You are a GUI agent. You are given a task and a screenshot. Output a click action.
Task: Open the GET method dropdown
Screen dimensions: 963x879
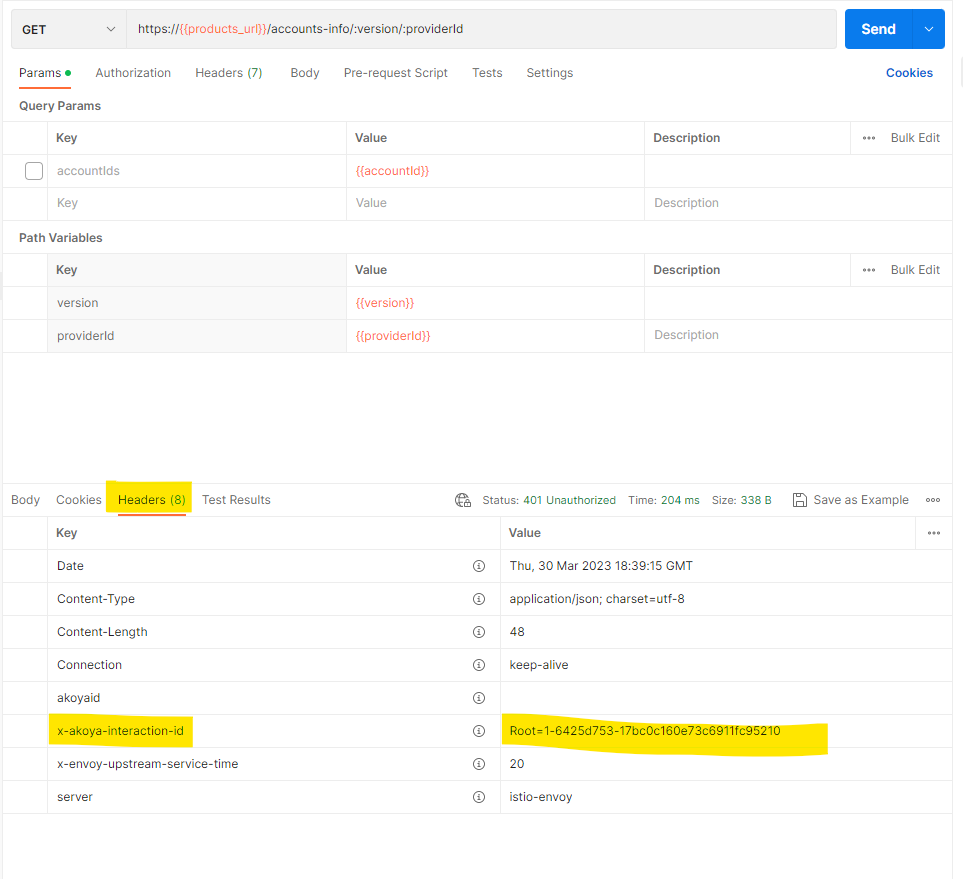coord(68,30)
